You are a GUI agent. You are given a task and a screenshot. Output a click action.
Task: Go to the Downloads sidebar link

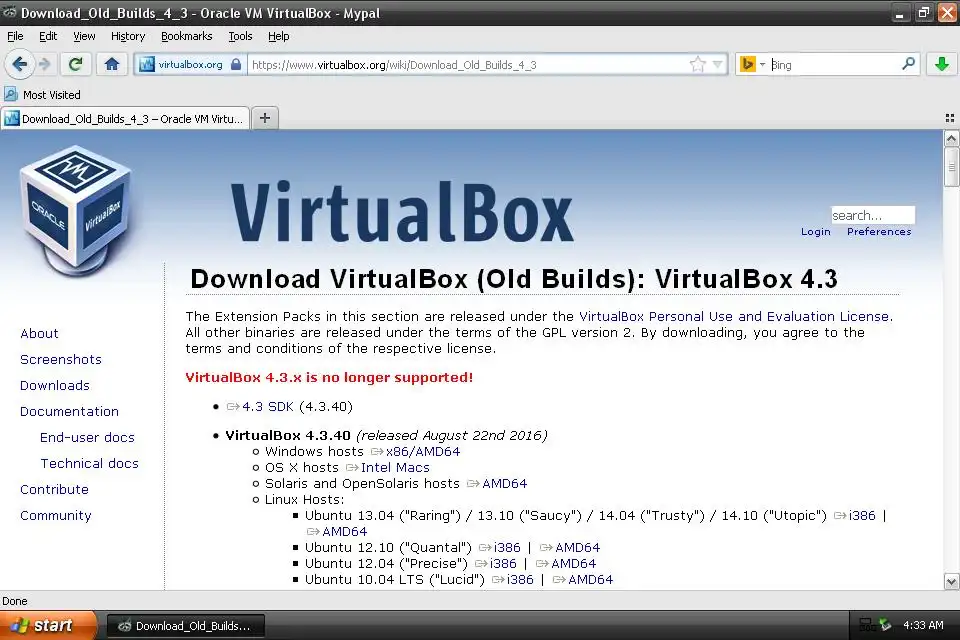point(54,385)
